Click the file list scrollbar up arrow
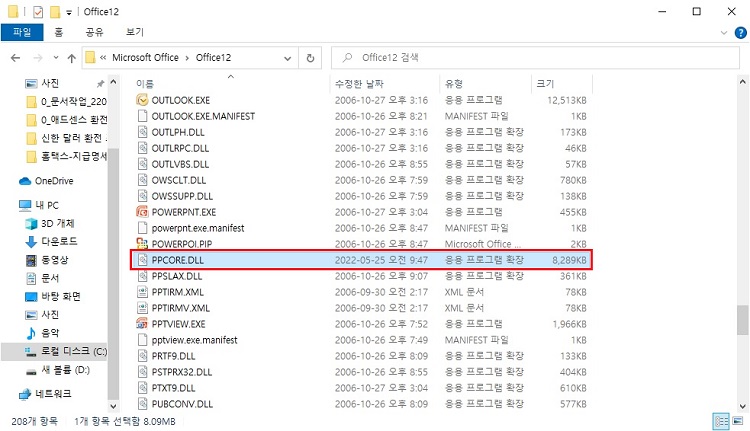Viewport: 750px width, 431px height. pyautogui.click(x=742, y=82)
